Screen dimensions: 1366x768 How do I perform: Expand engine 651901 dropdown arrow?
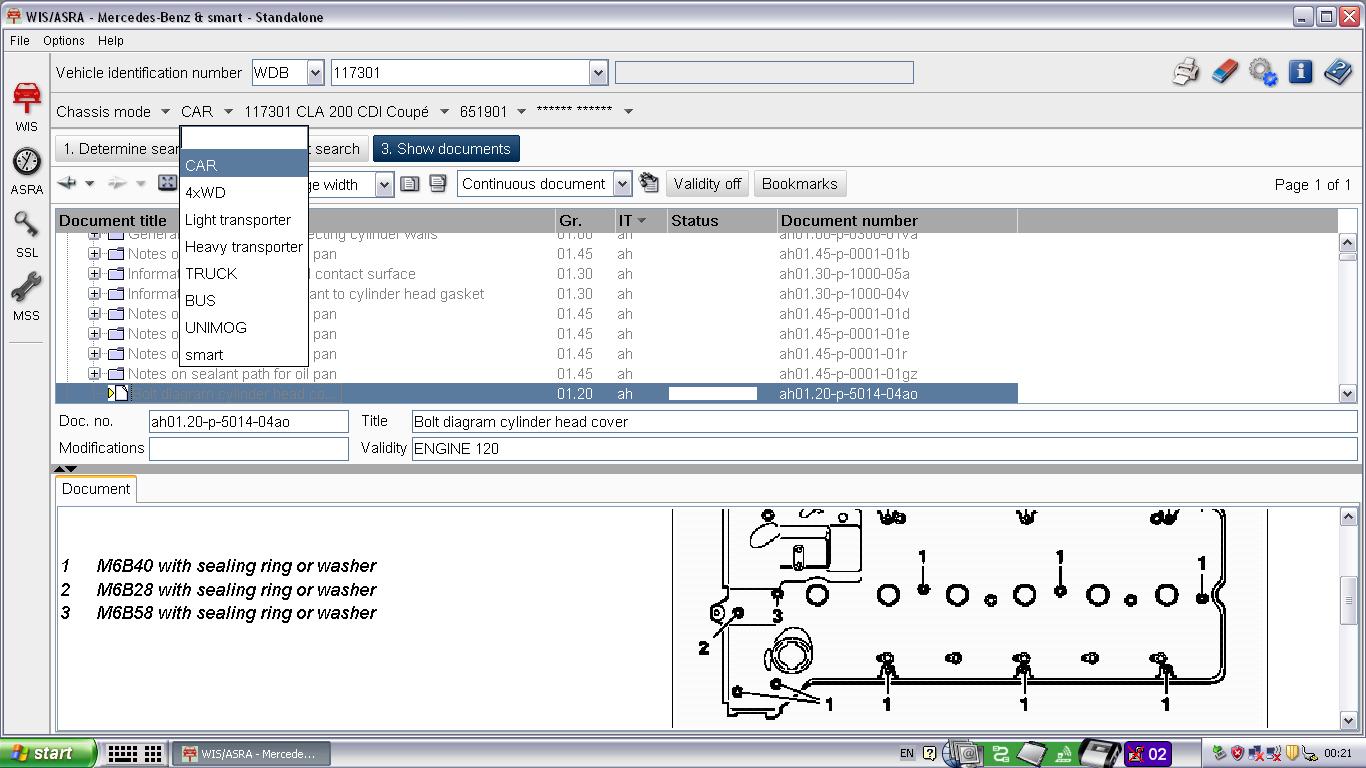pos(521,112)
